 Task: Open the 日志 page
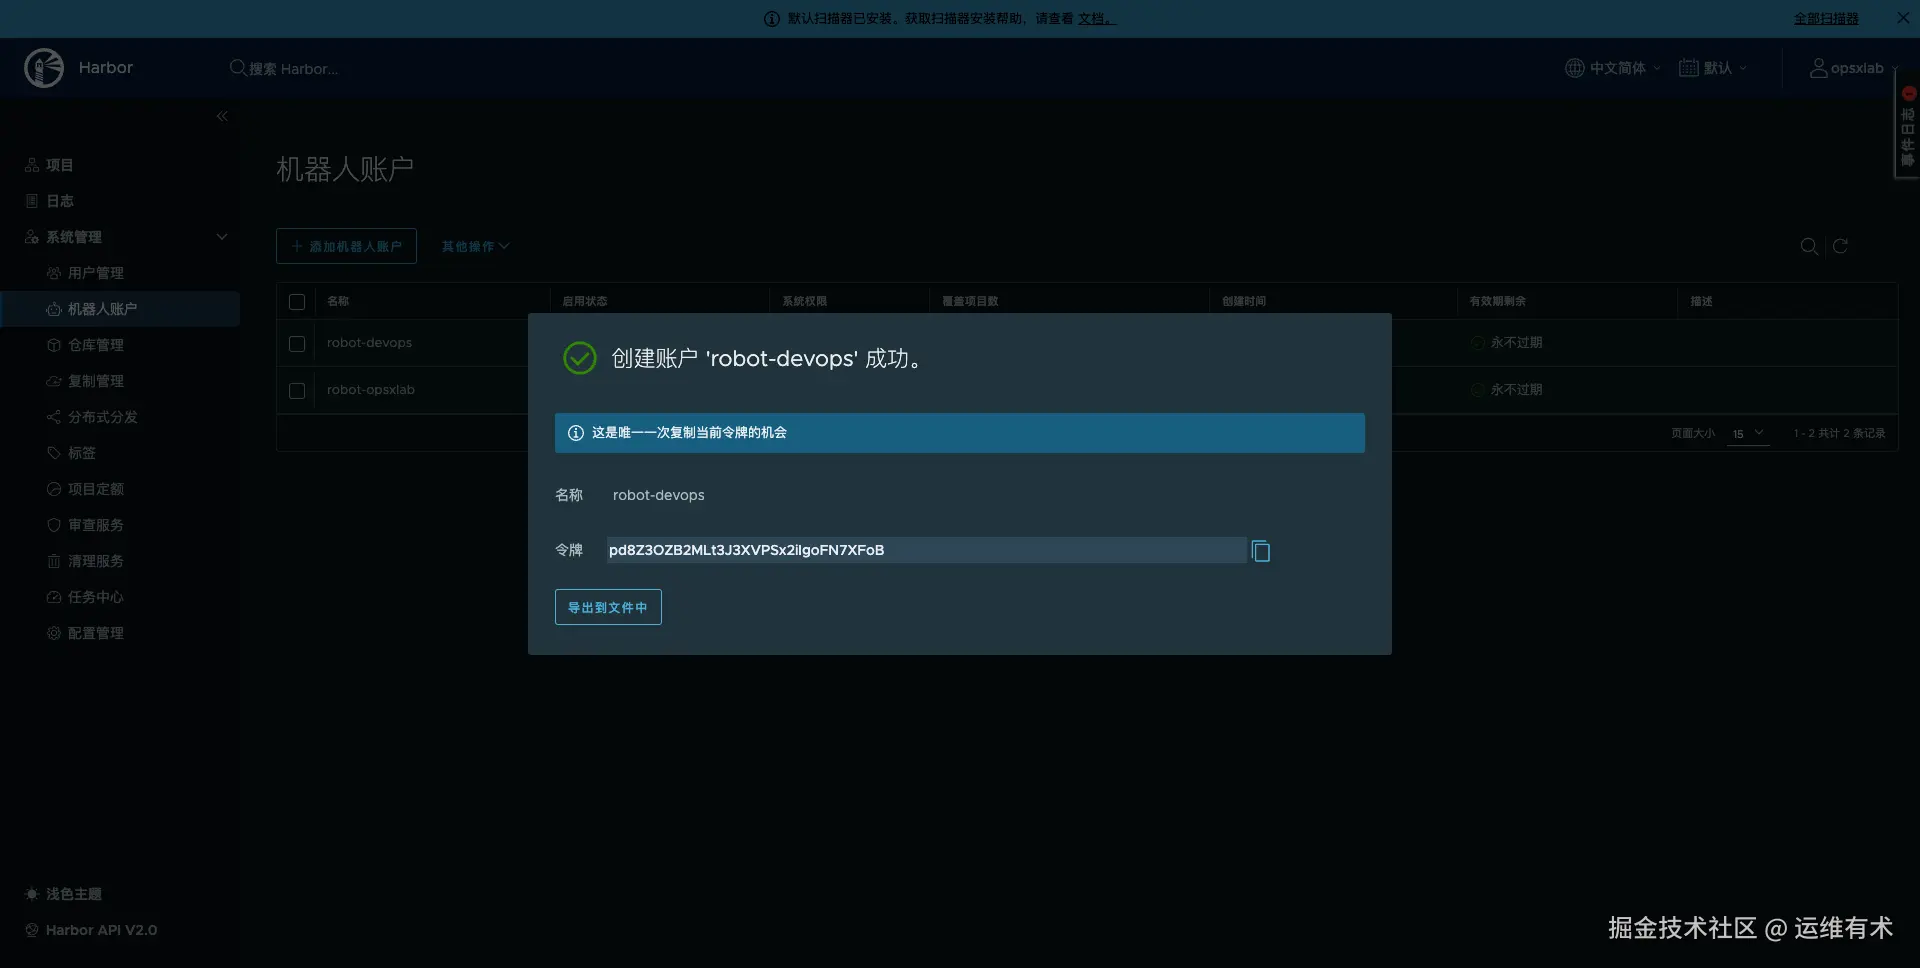coord(59,200)
